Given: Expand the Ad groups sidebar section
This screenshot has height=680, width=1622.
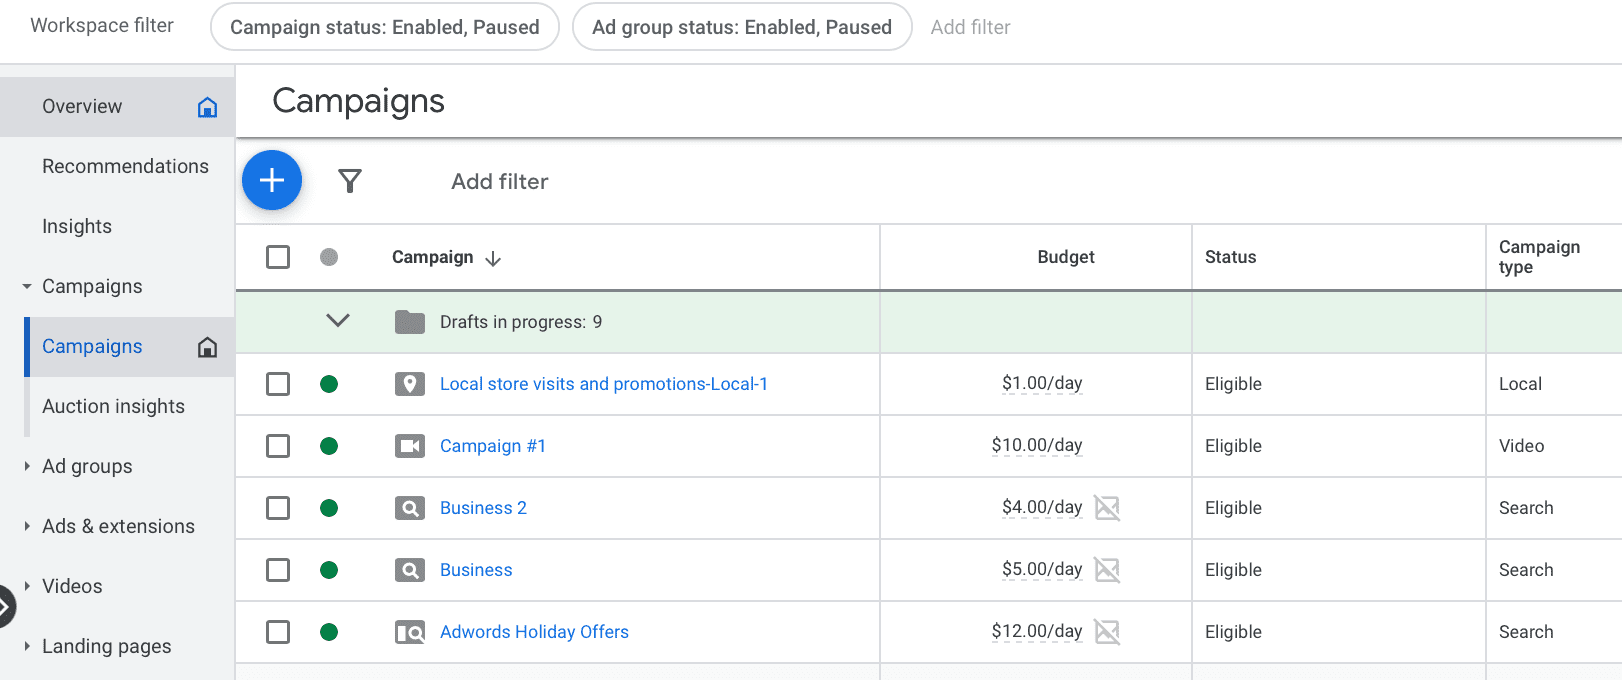Looking at the screenshot, I should coord(27,466).
